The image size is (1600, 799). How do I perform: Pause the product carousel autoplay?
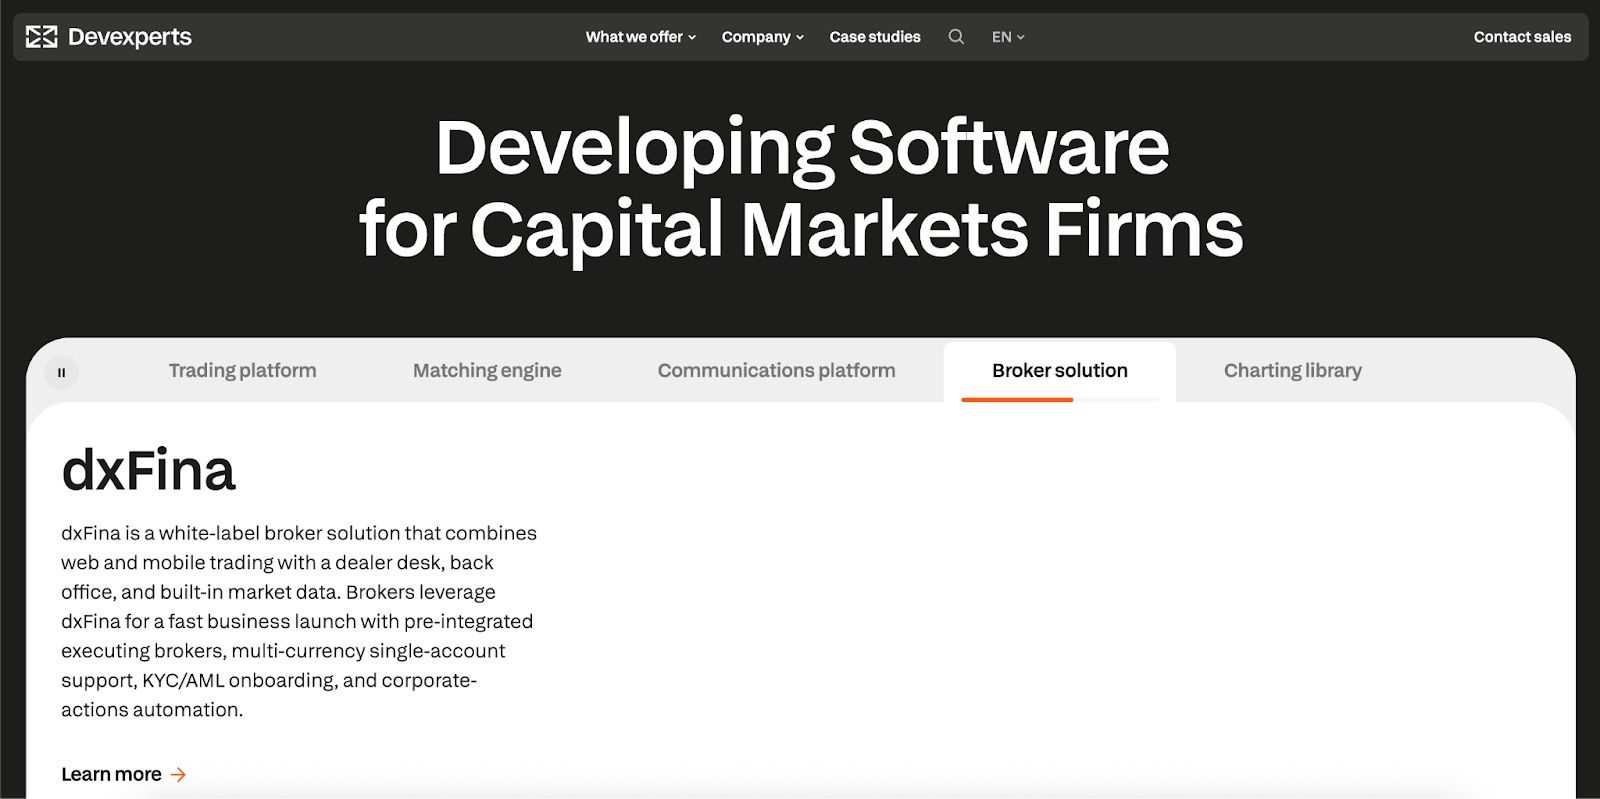61,372
